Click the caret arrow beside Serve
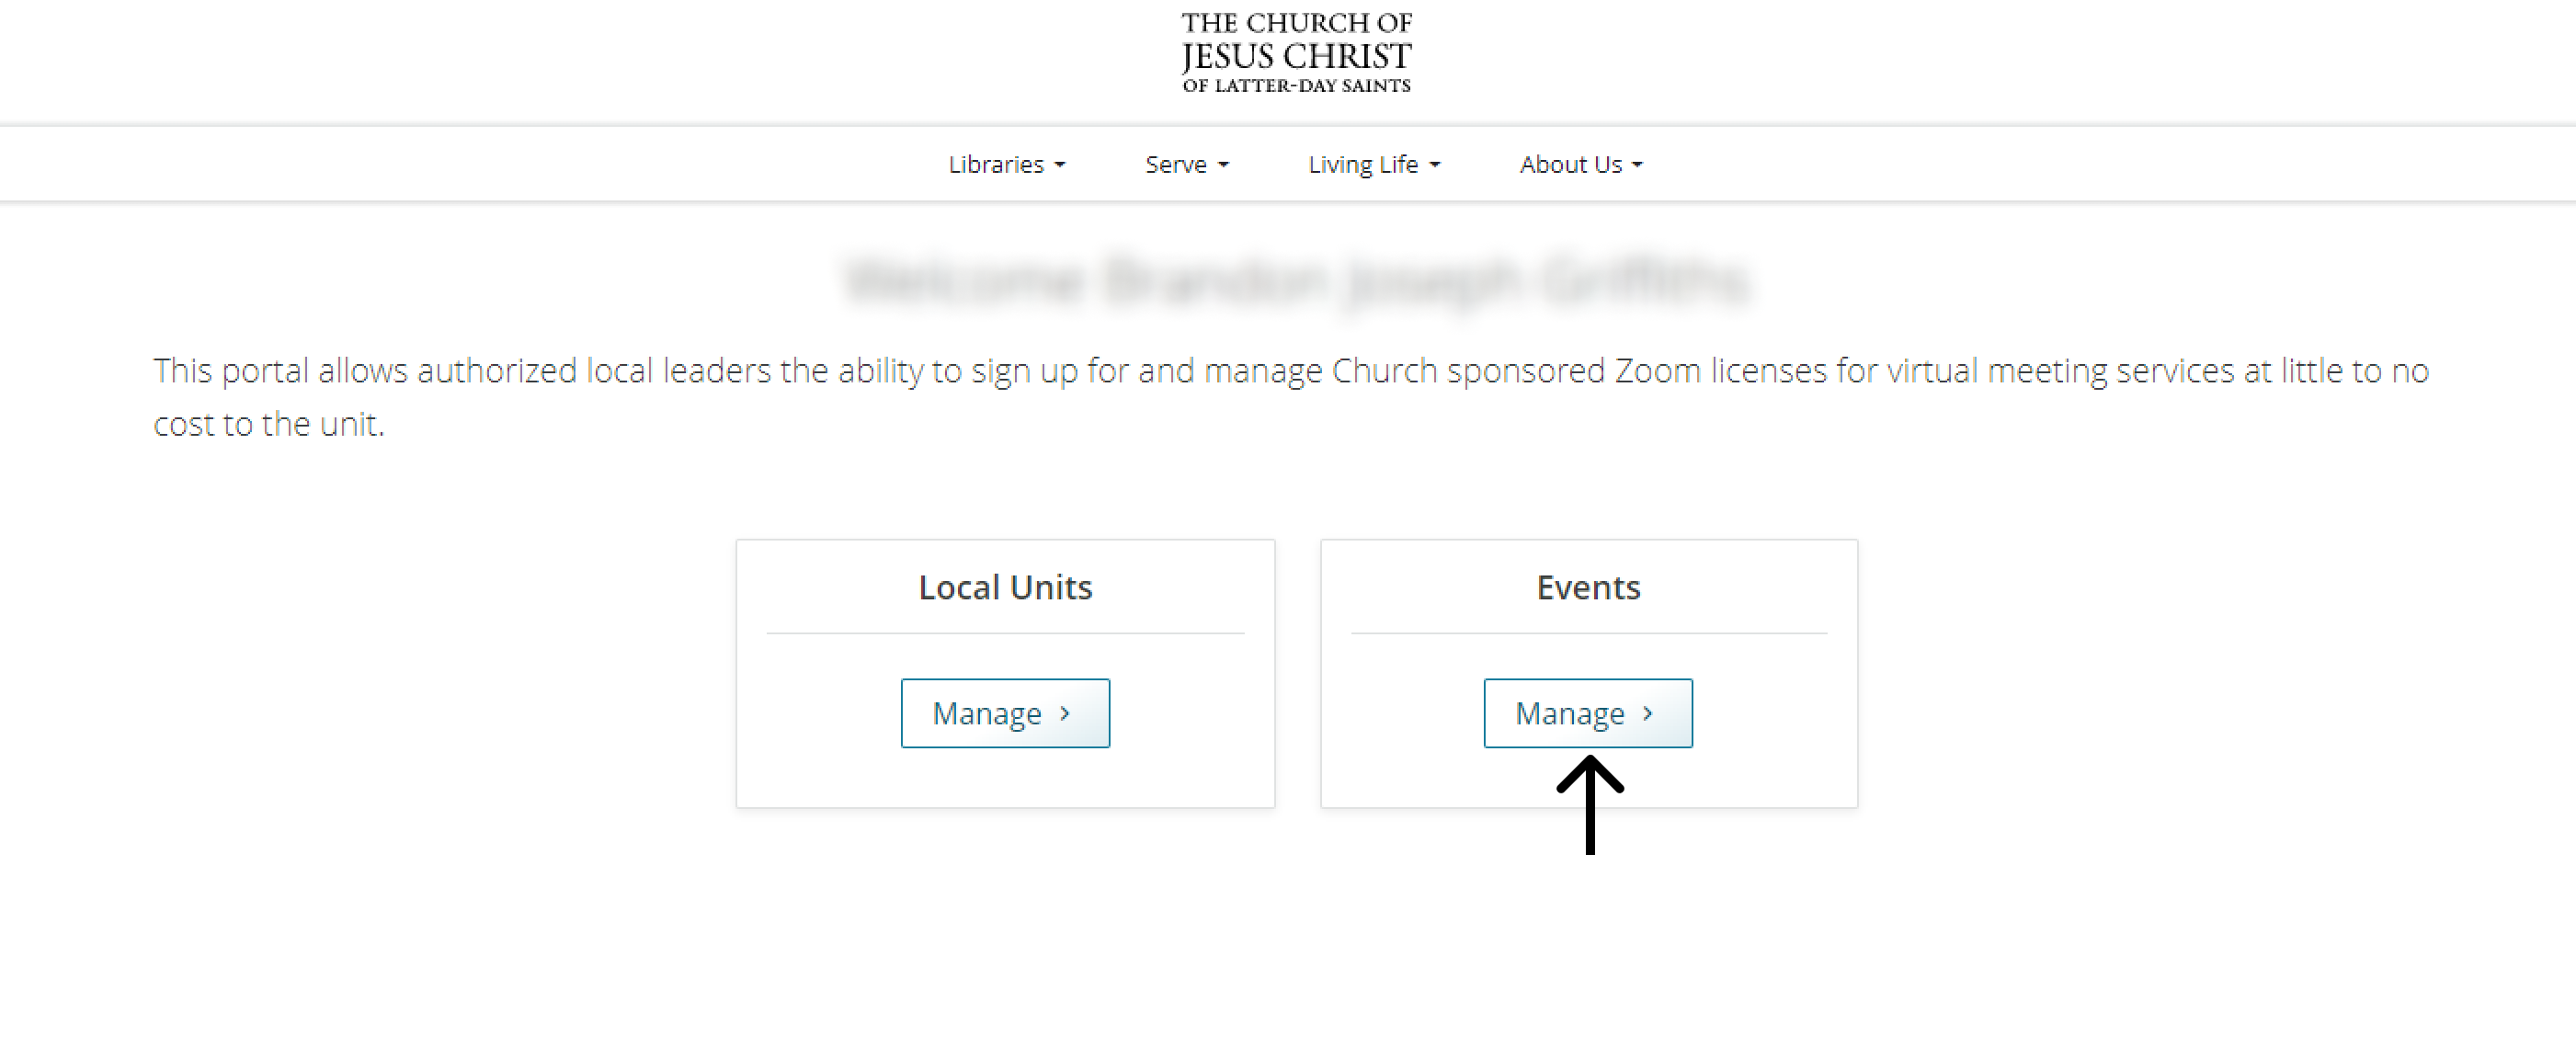The image size is (2576, 1048). tap(1223, 165)
